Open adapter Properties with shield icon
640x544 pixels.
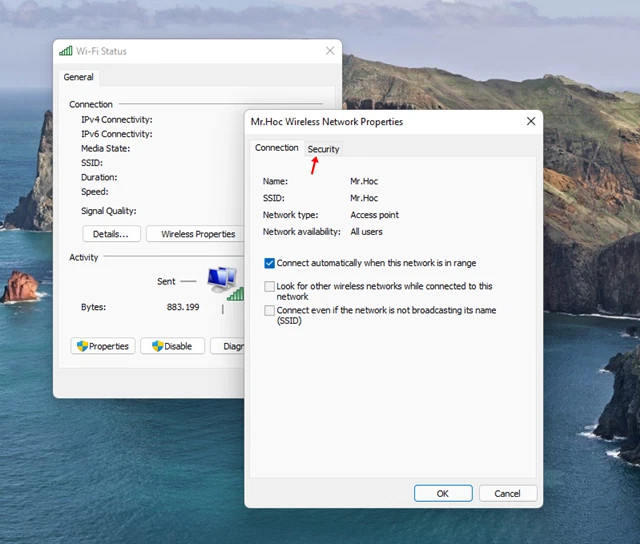pos(103,346)
